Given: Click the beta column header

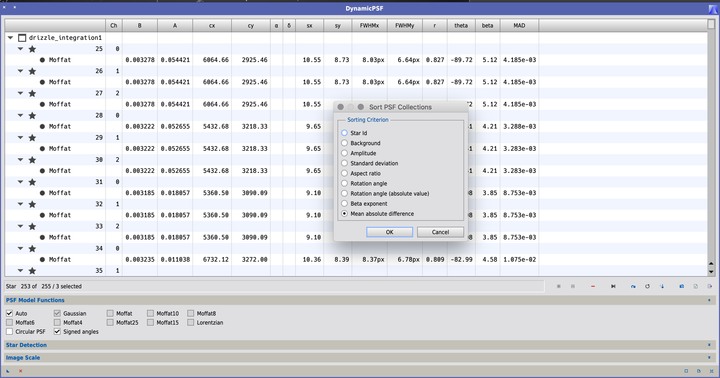Looking at the screenshot, I should coord(488,26).
